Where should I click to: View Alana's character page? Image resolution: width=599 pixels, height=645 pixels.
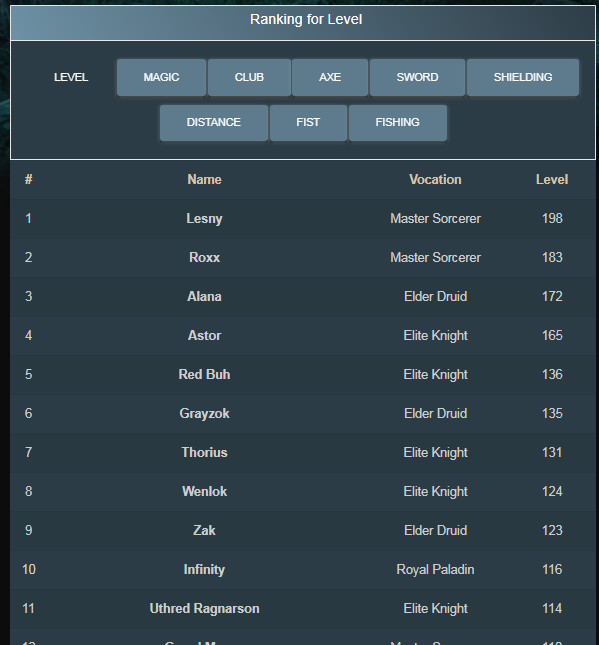pos(204,297)
